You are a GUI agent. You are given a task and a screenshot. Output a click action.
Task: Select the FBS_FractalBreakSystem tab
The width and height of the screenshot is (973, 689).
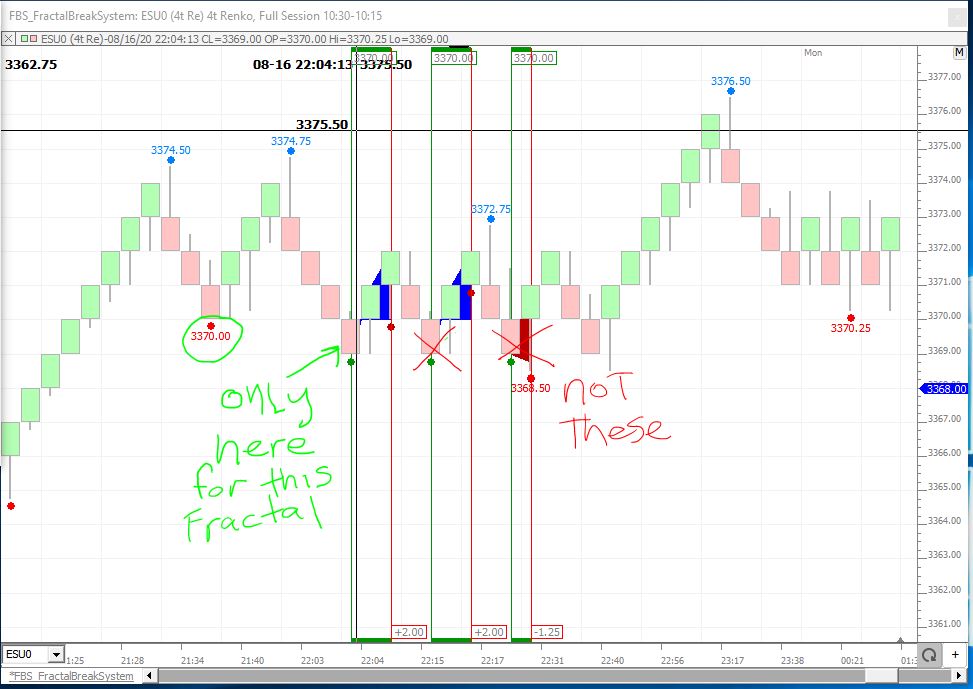pos(70,677)
